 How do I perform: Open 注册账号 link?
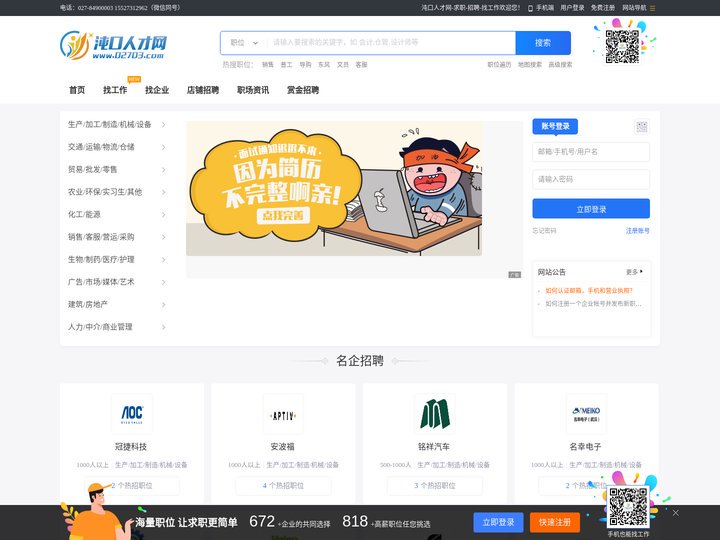(x=638, y=231)
